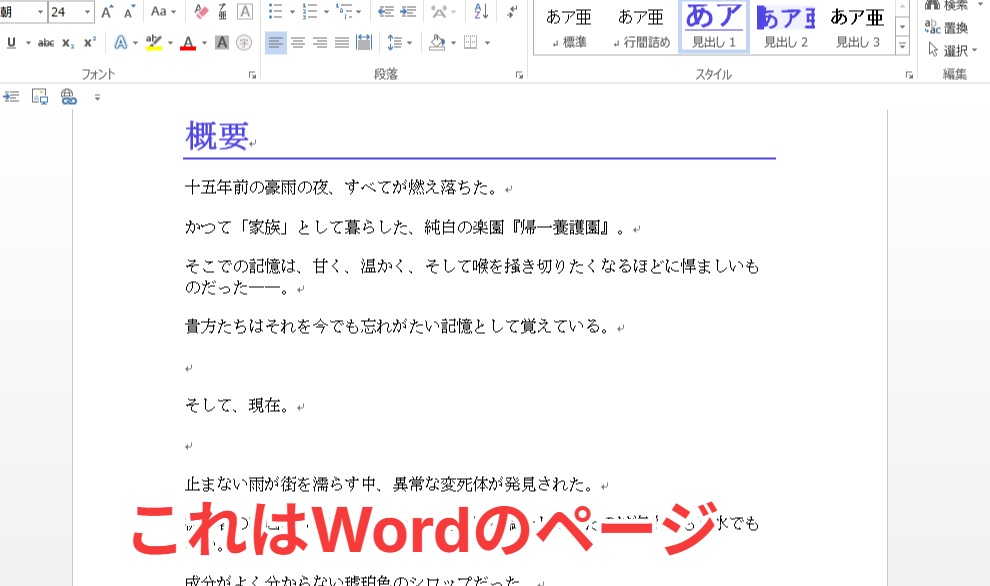
Task: Expand borders dropdown arrow
Action: click(487, 43)
